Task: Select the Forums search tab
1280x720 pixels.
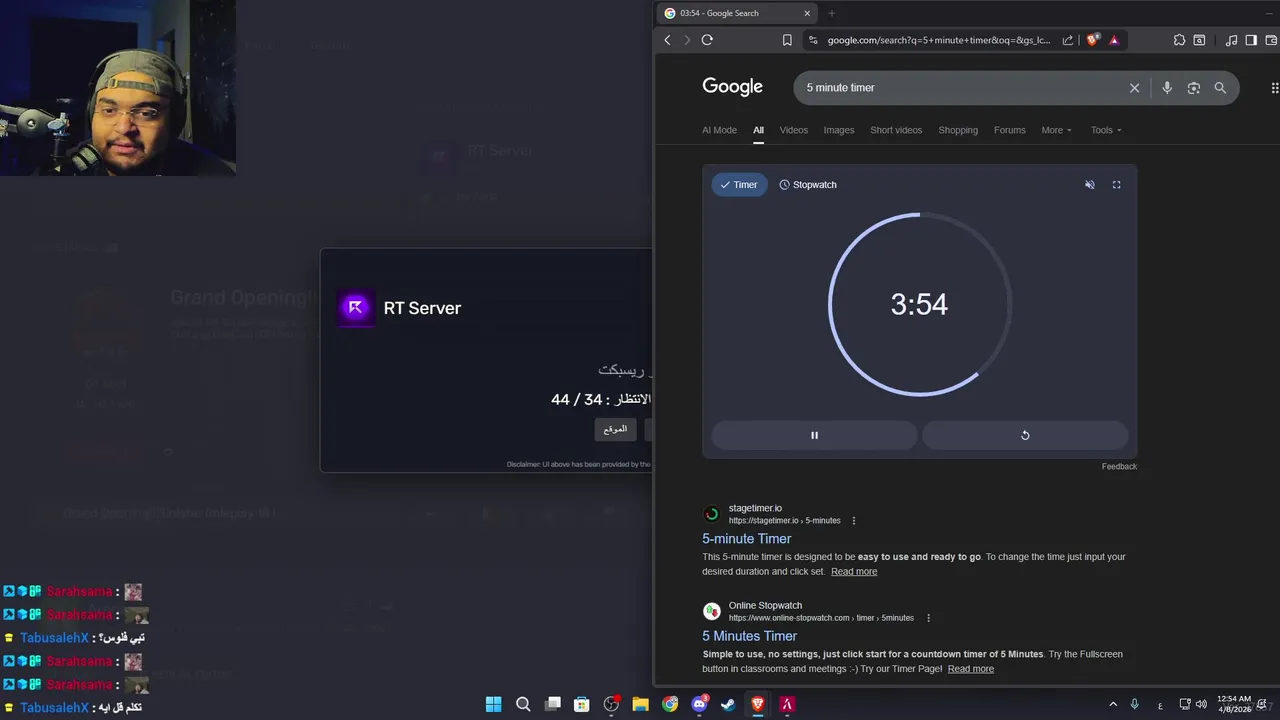Action: tap(1010, 130)
